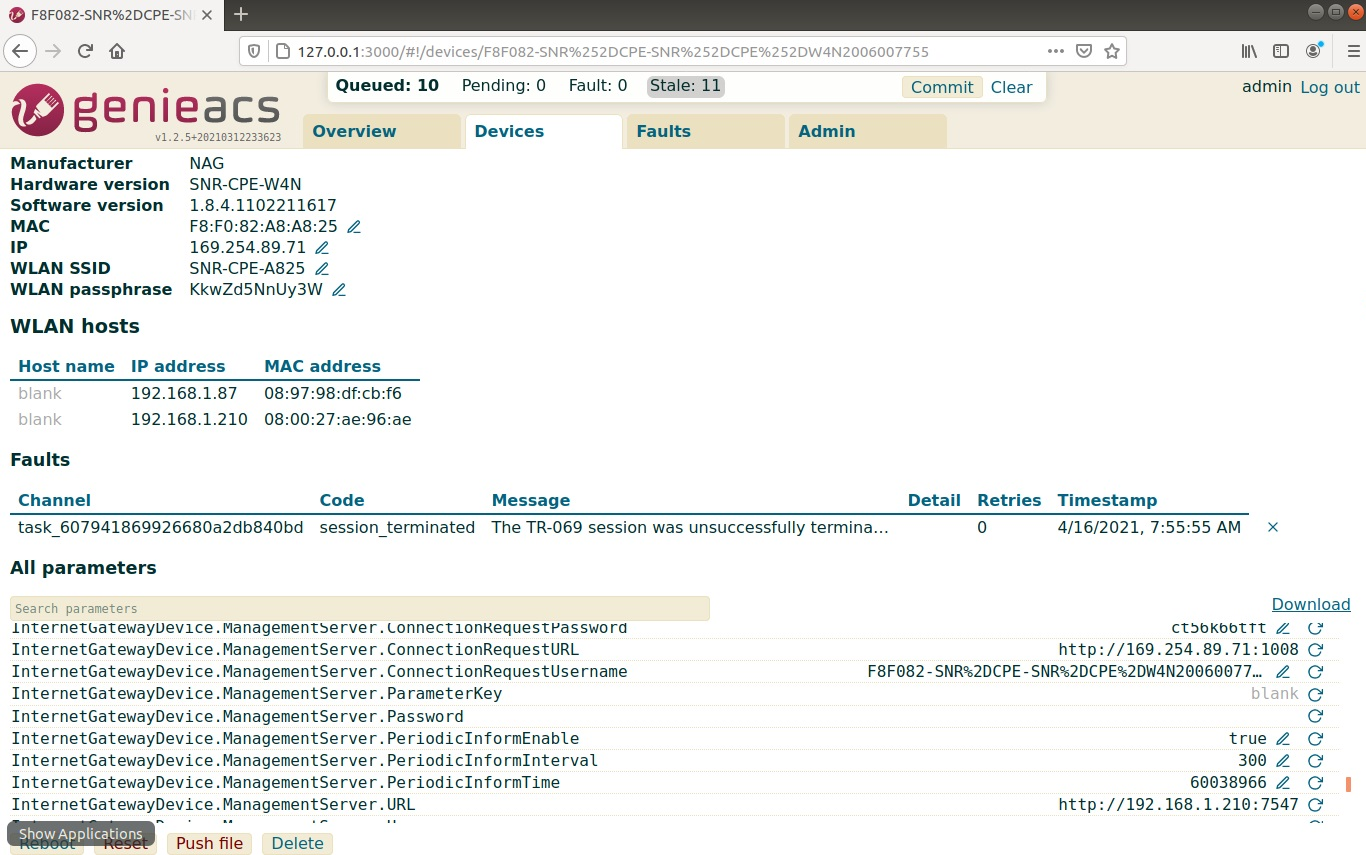Click the ManagementServer.ParameterKey parameter name

tap(257, 694)
